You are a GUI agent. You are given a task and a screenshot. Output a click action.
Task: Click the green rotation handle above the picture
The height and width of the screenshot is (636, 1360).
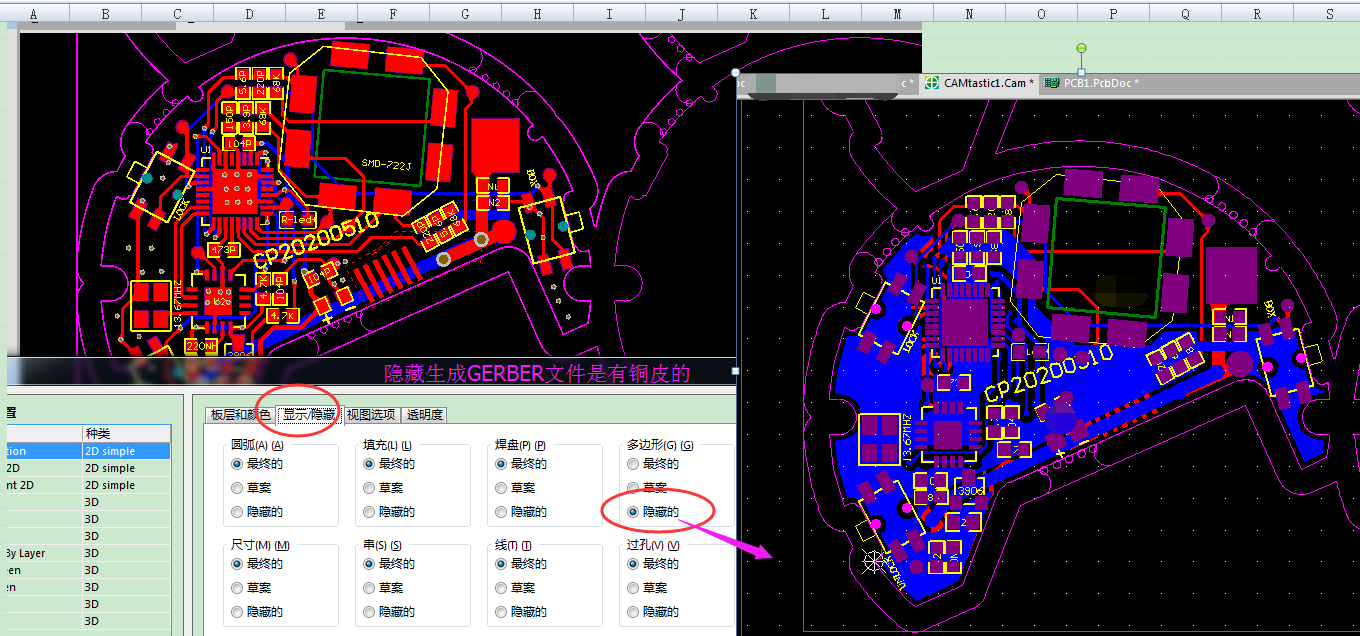(1081, 48)
